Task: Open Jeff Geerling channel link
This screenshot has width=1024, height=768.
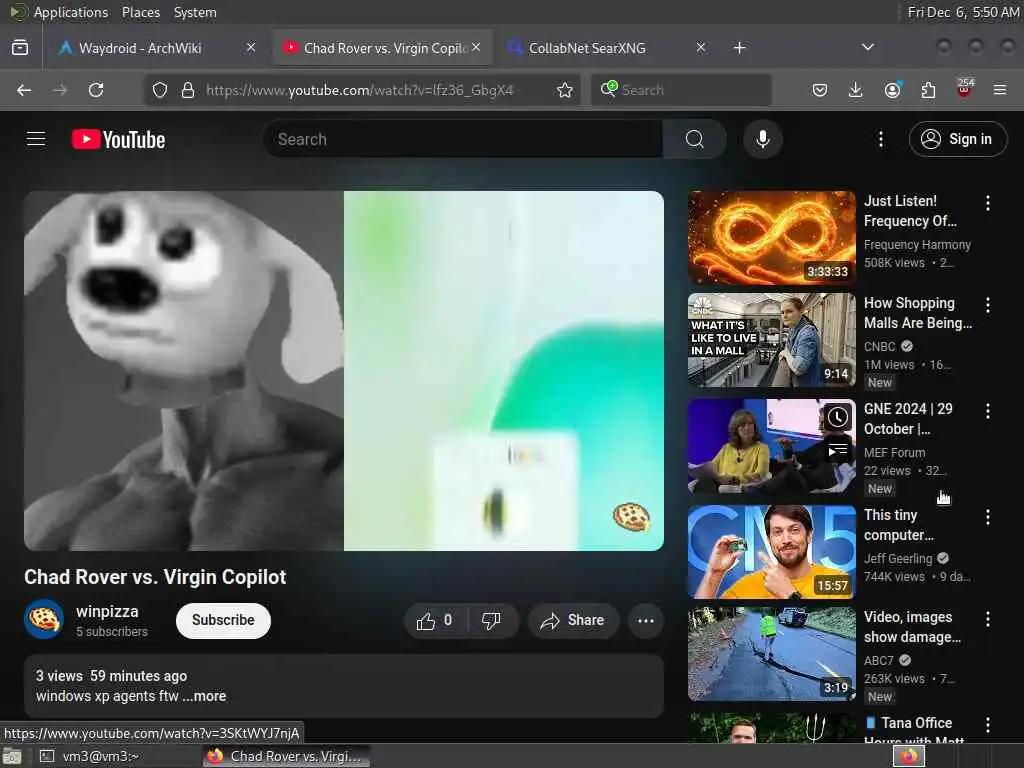Action: tap(898, 558)
